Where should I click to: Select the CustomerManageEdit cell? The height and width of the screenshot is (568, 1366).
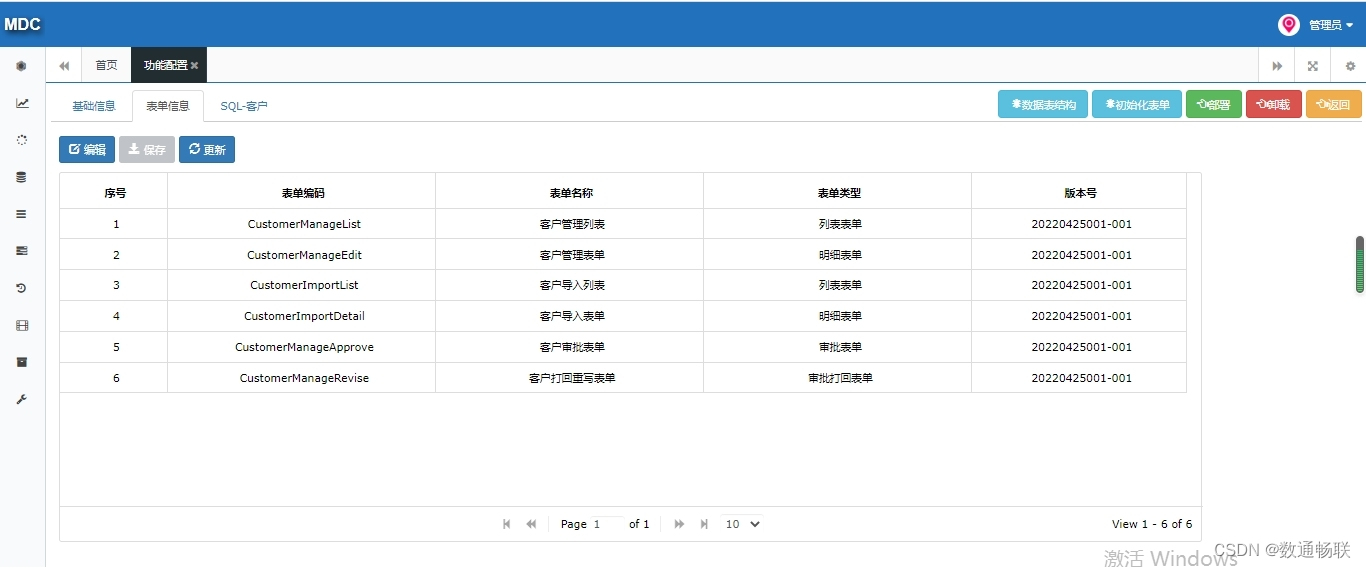[x=304, y=255]
